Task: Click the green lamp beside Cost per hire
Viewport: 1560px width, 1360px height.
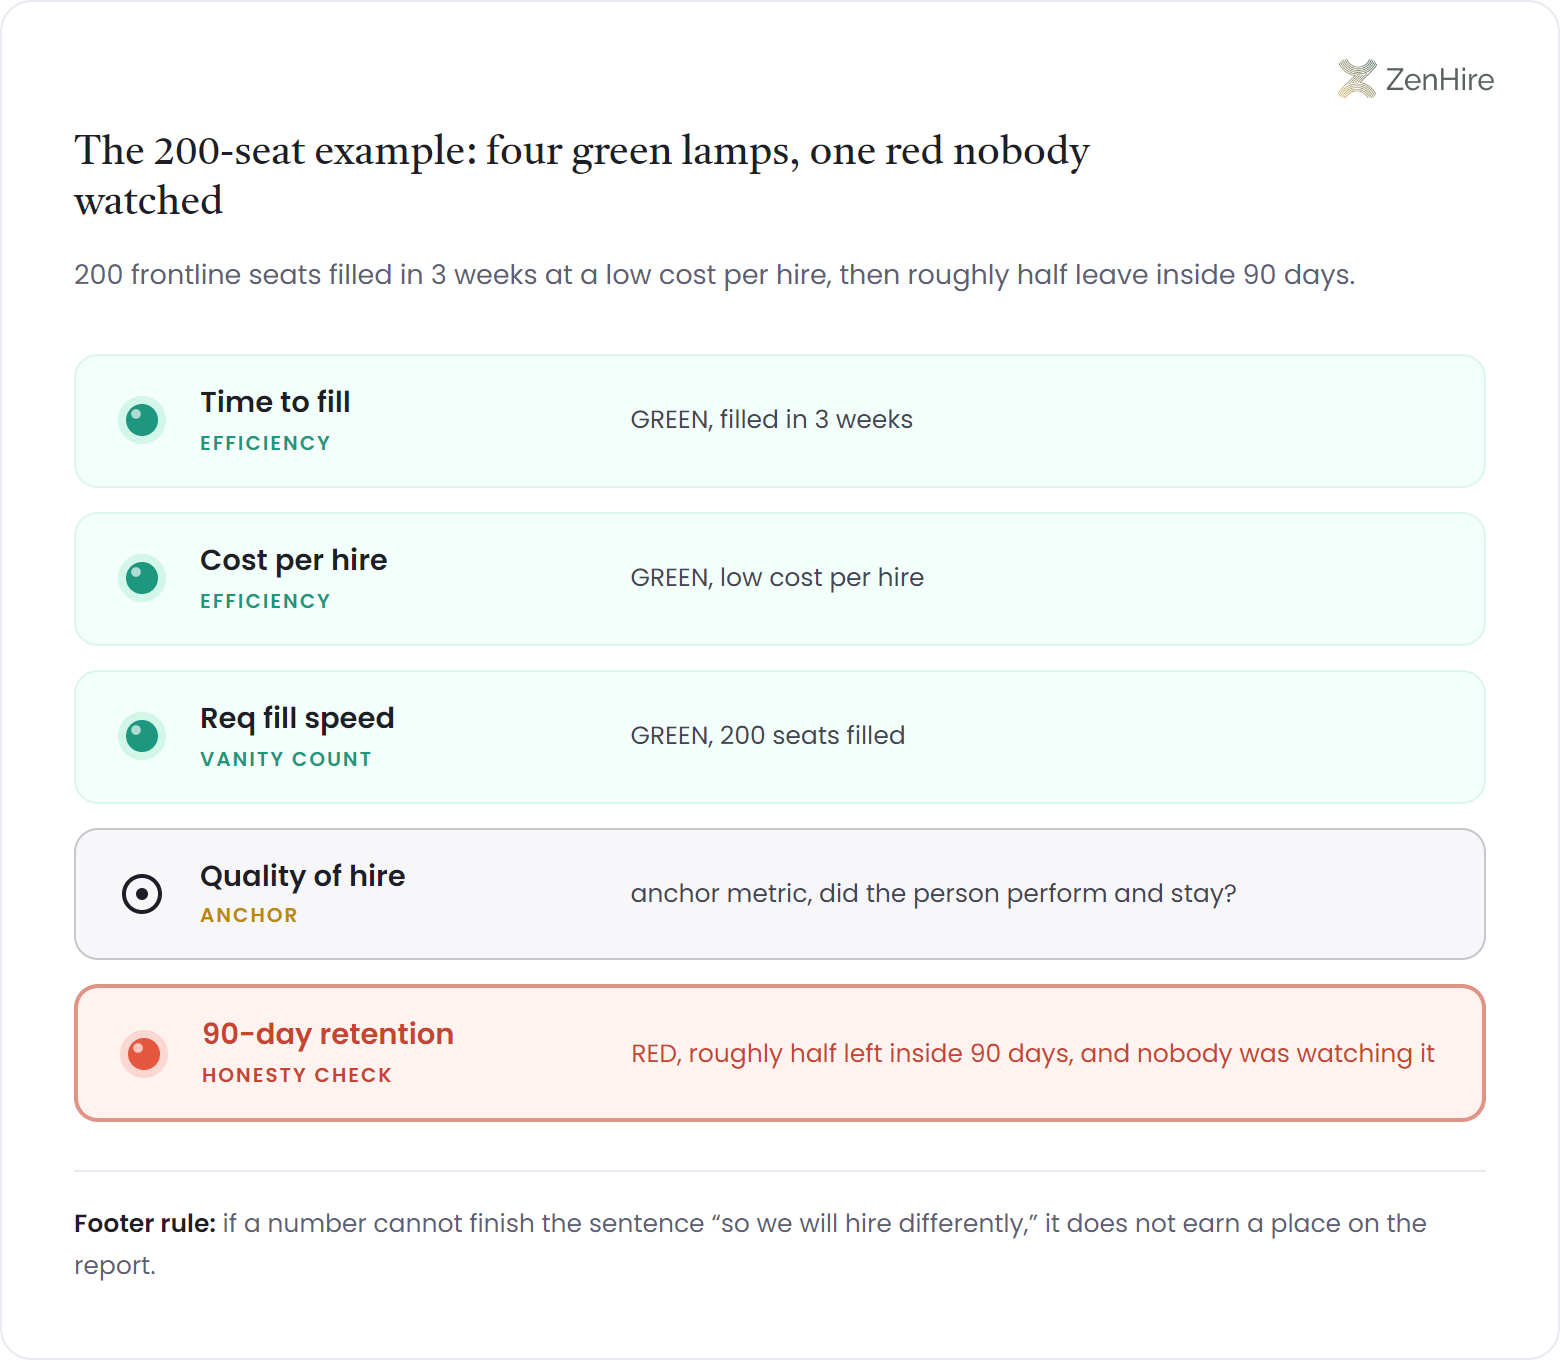Action: tap(142, 578)
